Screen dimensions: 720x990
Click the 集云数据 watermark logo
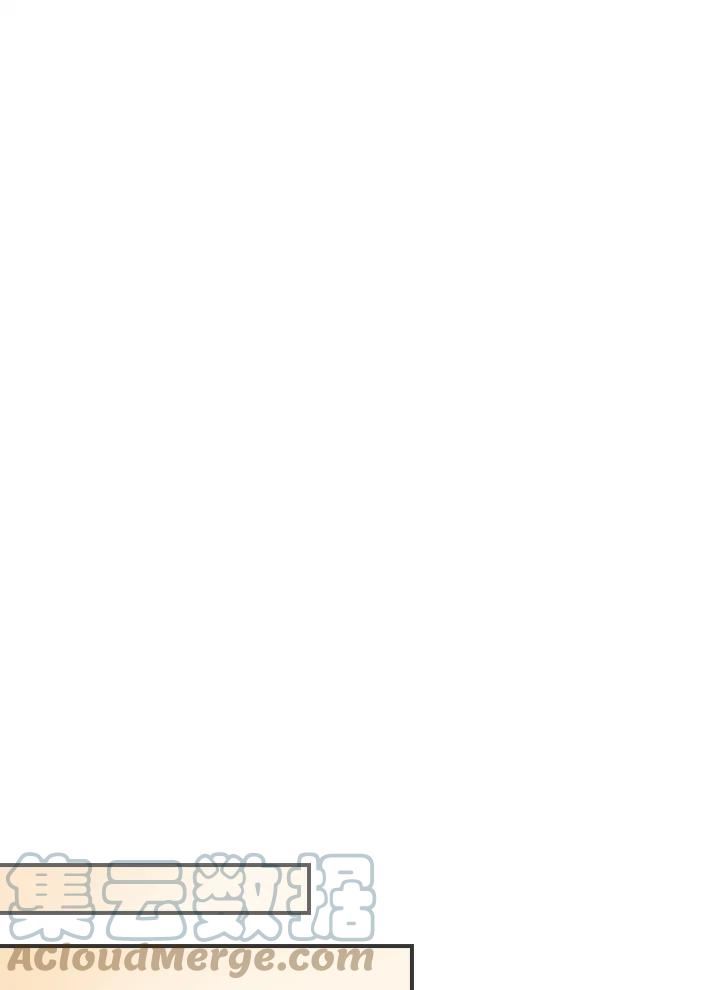191,897
